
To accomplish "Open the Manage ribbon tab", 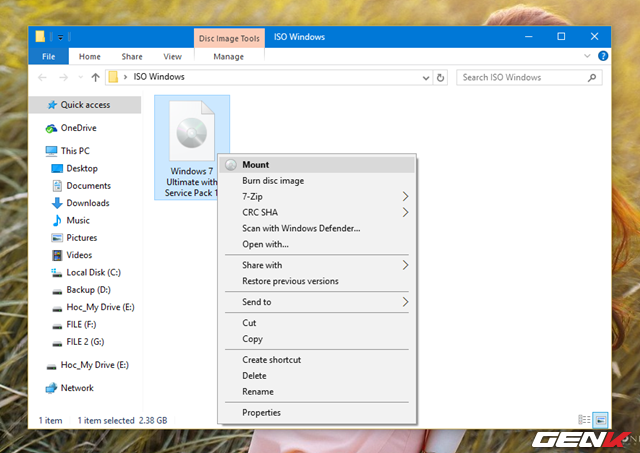I will tap(229, 57).
